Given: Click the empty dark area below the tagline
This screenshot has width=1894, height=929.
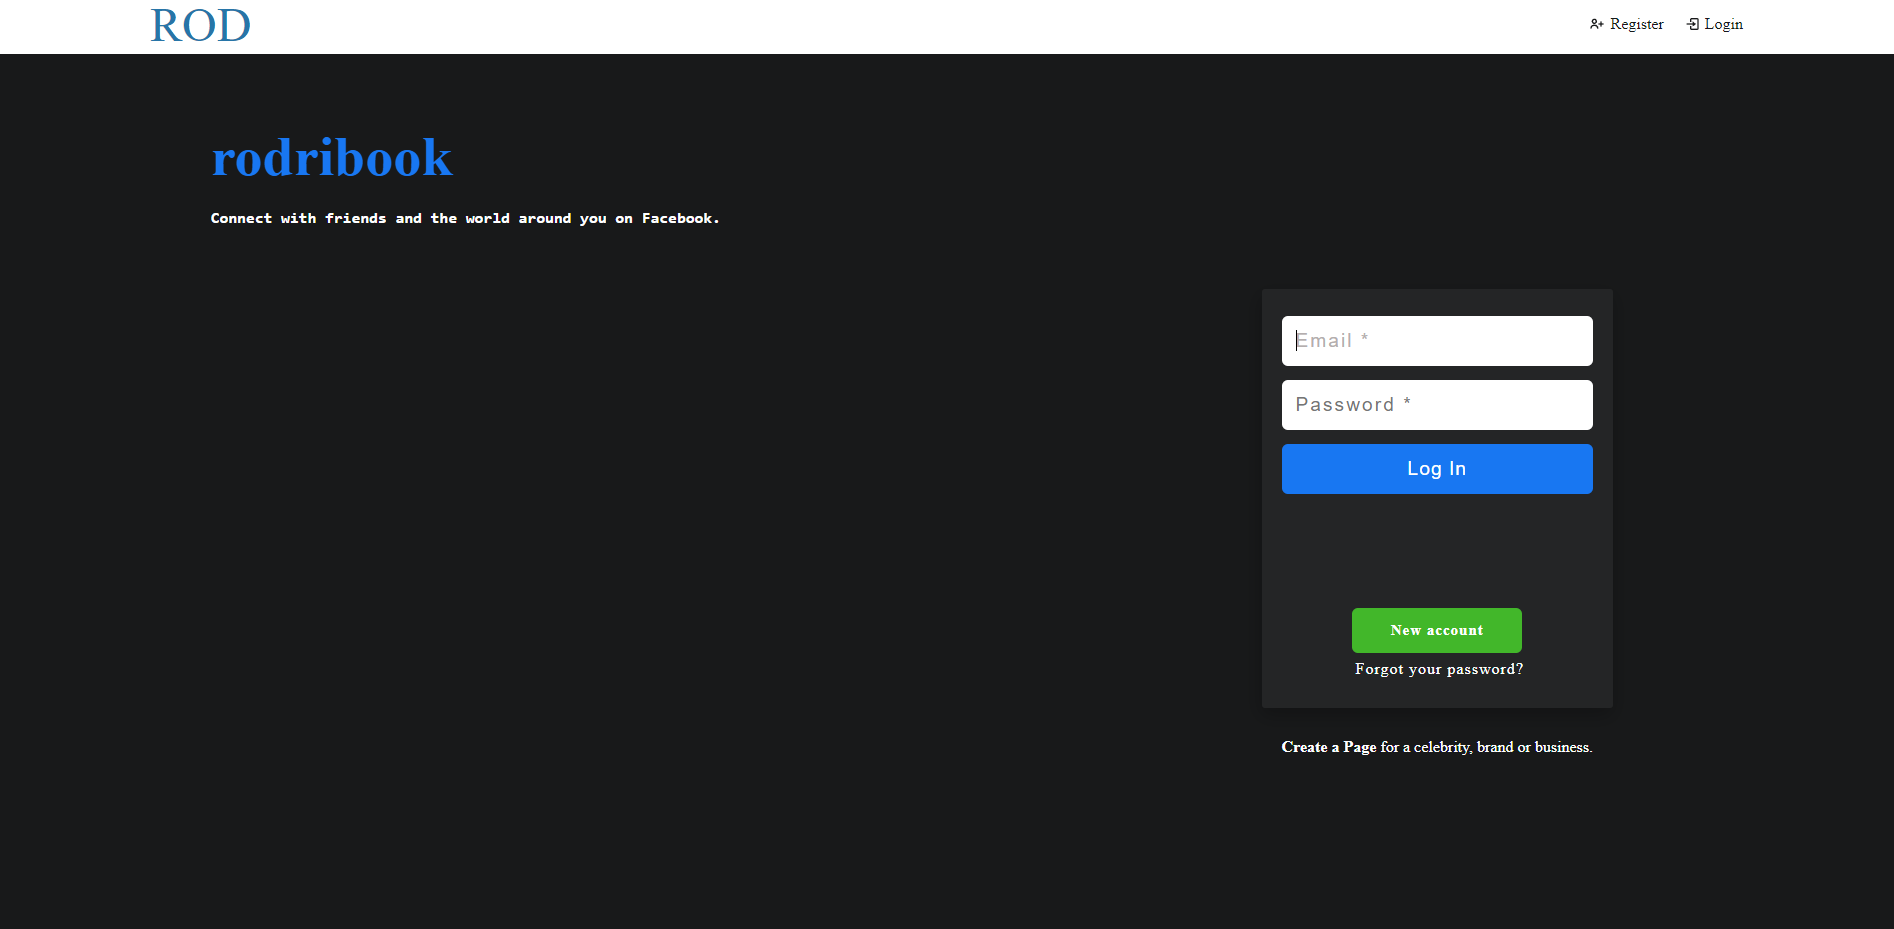Looking at the screenshot, I should tap(600, 500).
